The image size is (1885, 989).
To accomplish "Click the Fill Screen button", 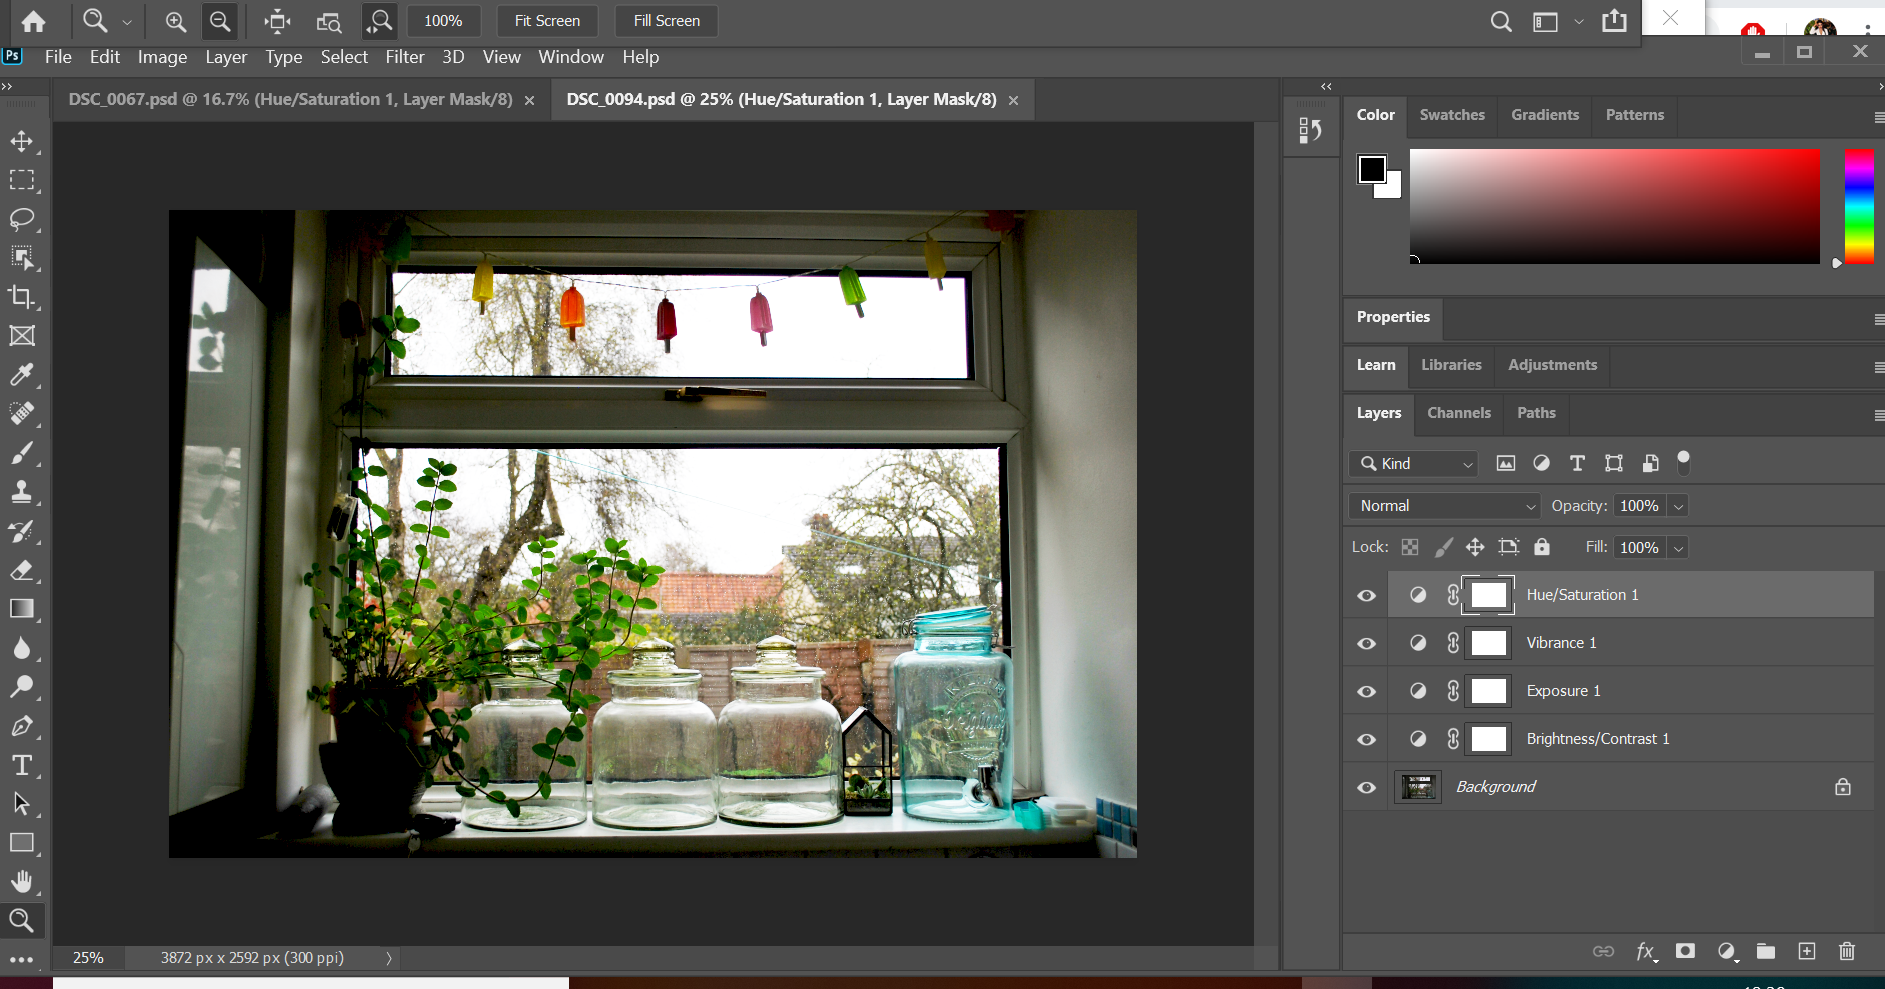I will pyautogui.click(x=666, y=21).
